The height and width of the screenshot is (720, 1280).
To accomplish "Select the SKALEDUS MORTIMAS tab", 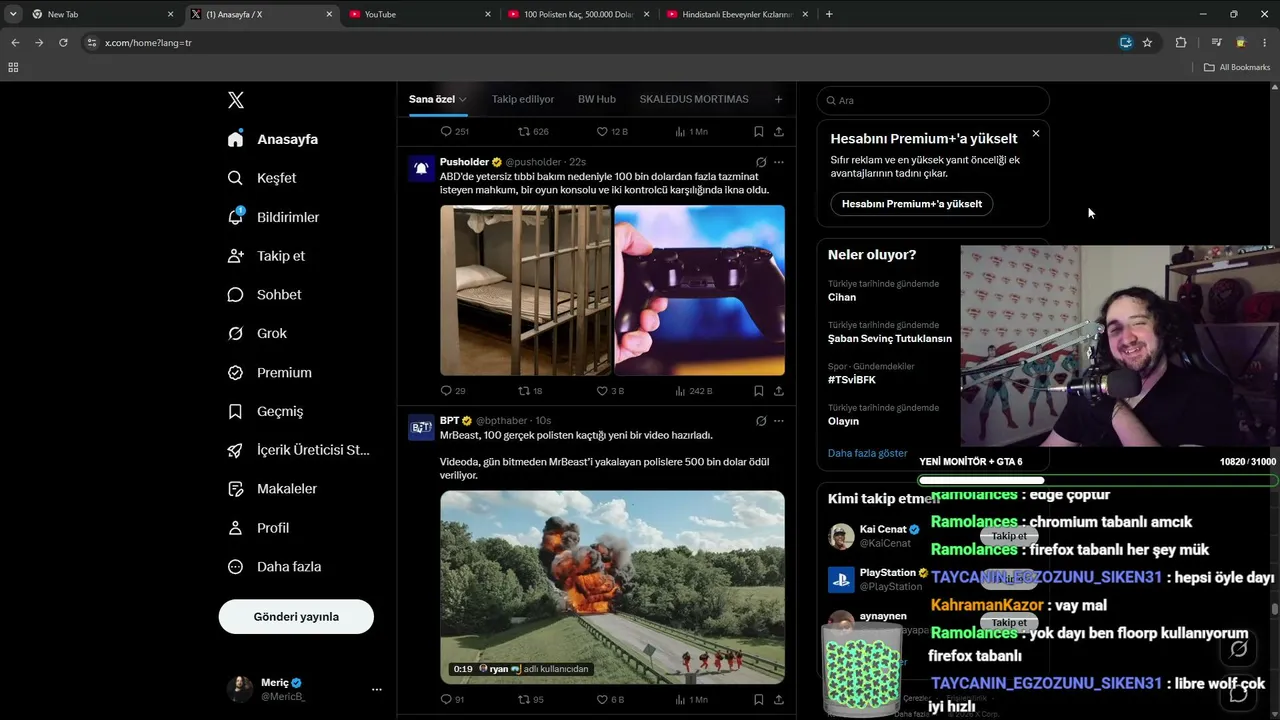I will click(694, 99).
